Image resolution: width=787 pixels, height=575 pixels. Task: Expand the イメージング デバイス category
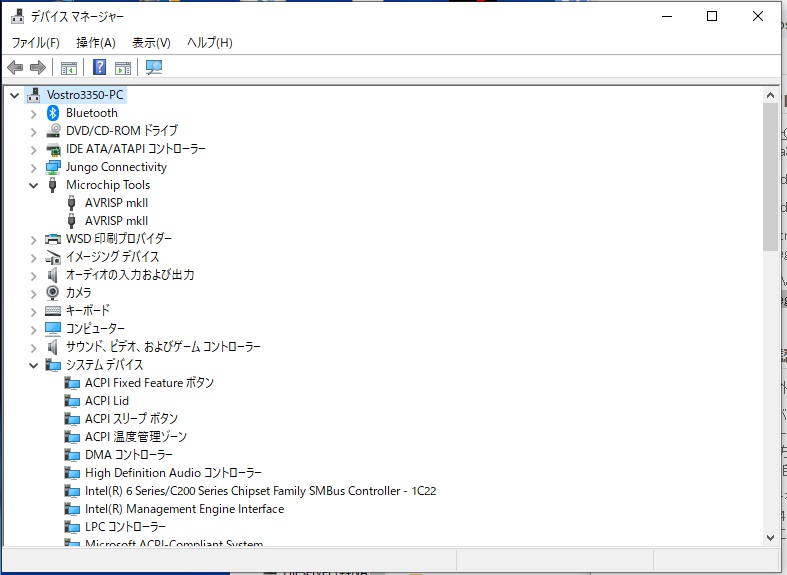(x=34, y=258)
